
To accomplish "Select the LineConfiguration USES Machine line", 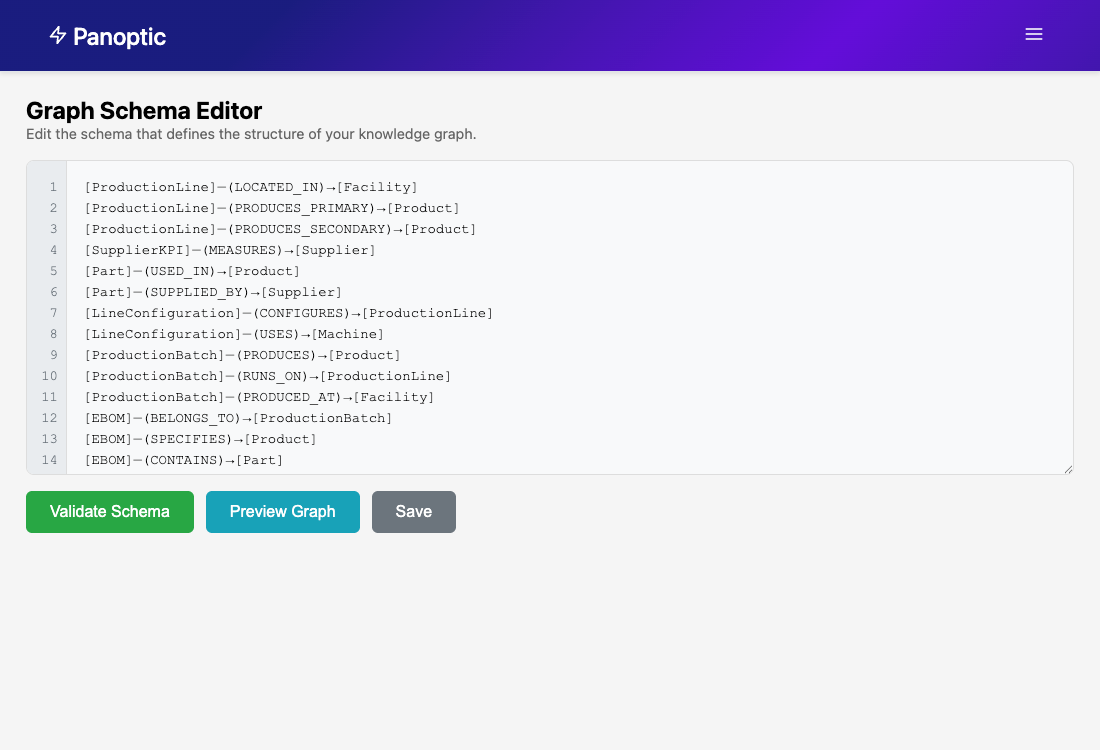I will 234,334.
